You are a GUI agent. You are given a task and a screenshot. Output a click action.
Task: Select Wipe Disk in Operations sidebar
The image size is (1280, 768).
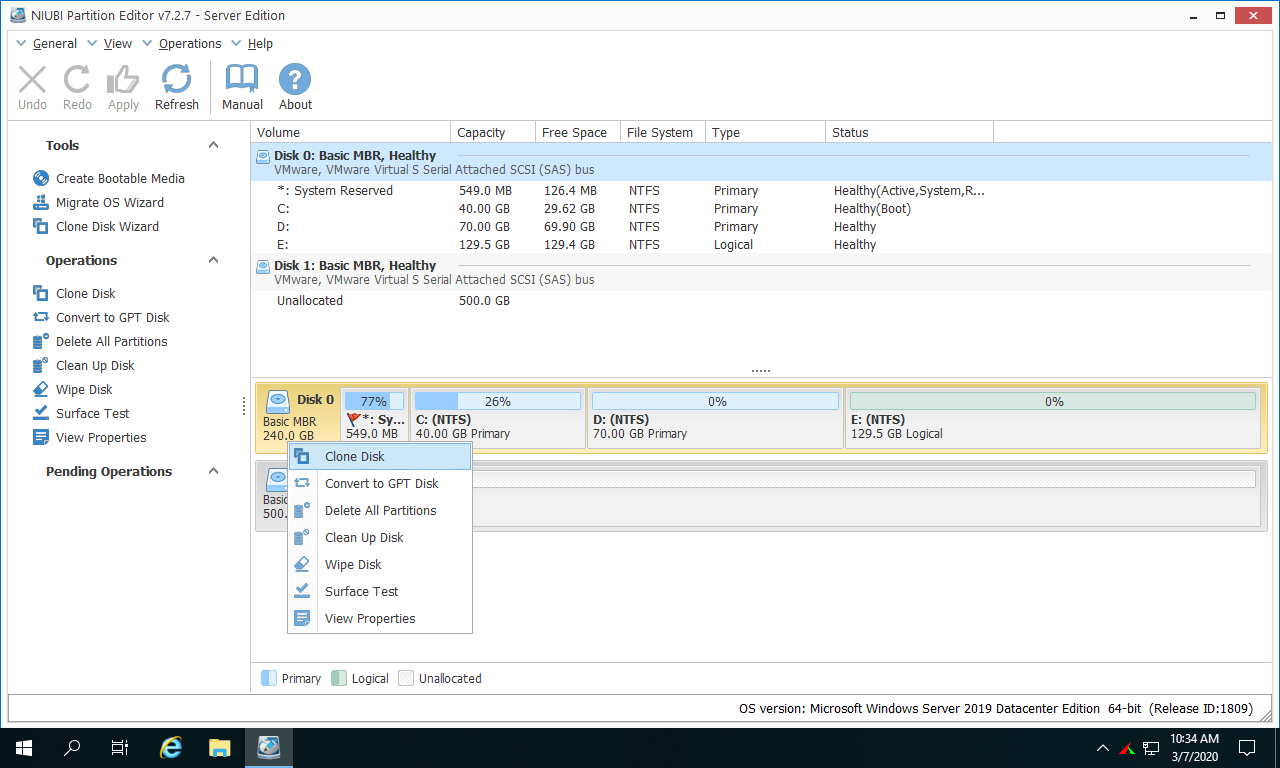(x=84, y=389)
